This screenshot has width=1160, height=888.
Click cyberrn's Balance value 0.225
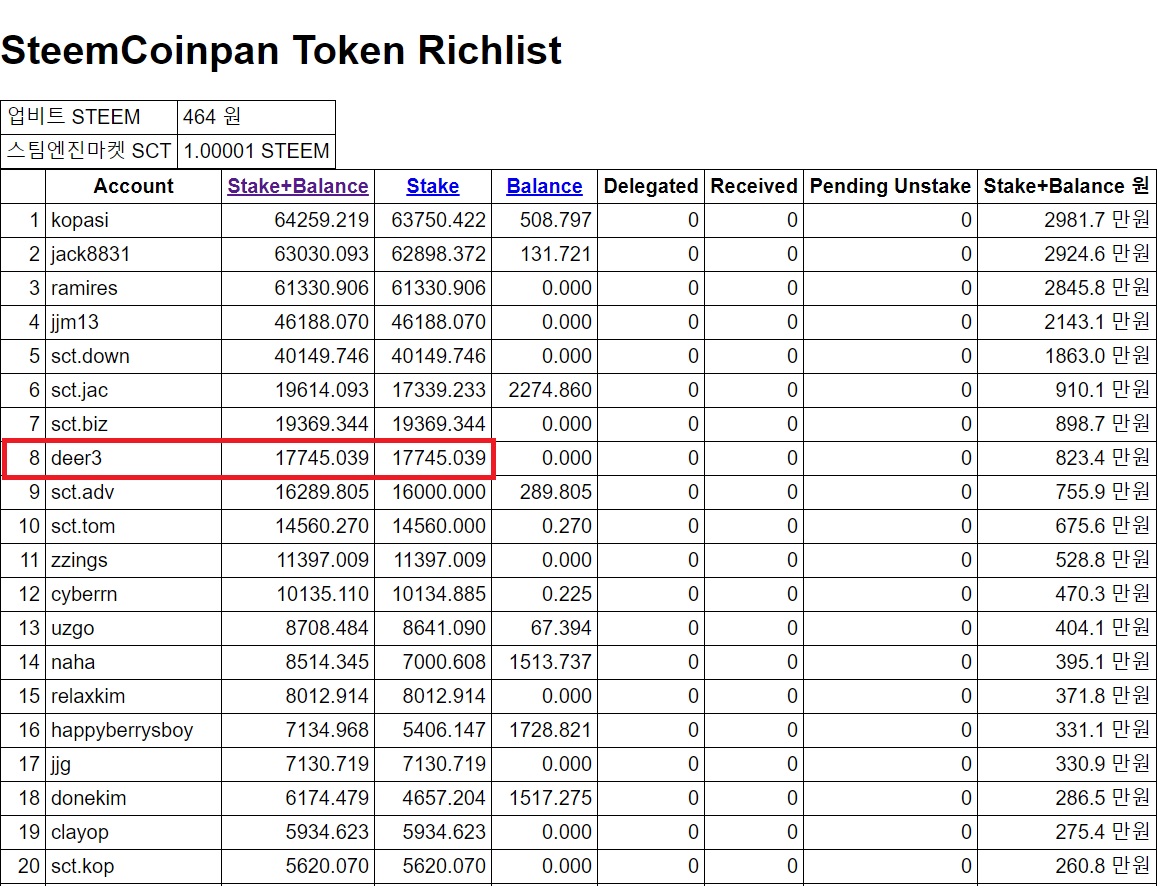[x=567, y=594]
